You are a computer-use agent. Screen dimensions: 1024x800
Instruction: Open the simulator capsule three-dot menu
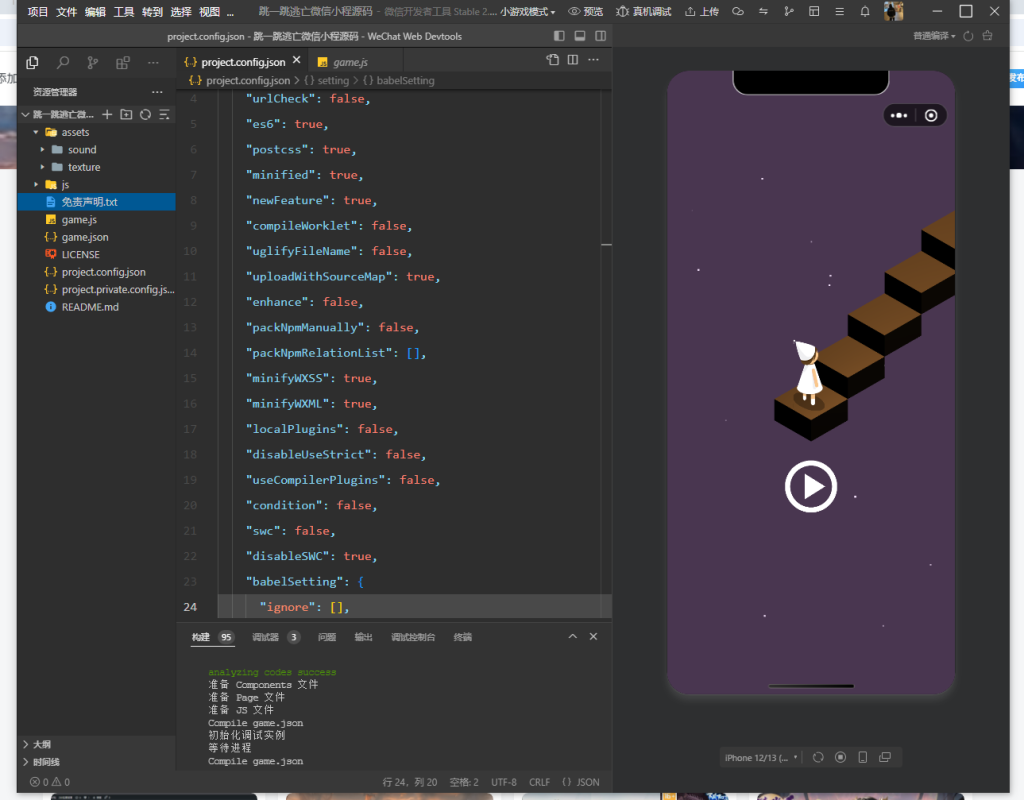pyautogui.click(x=899, y=116)
